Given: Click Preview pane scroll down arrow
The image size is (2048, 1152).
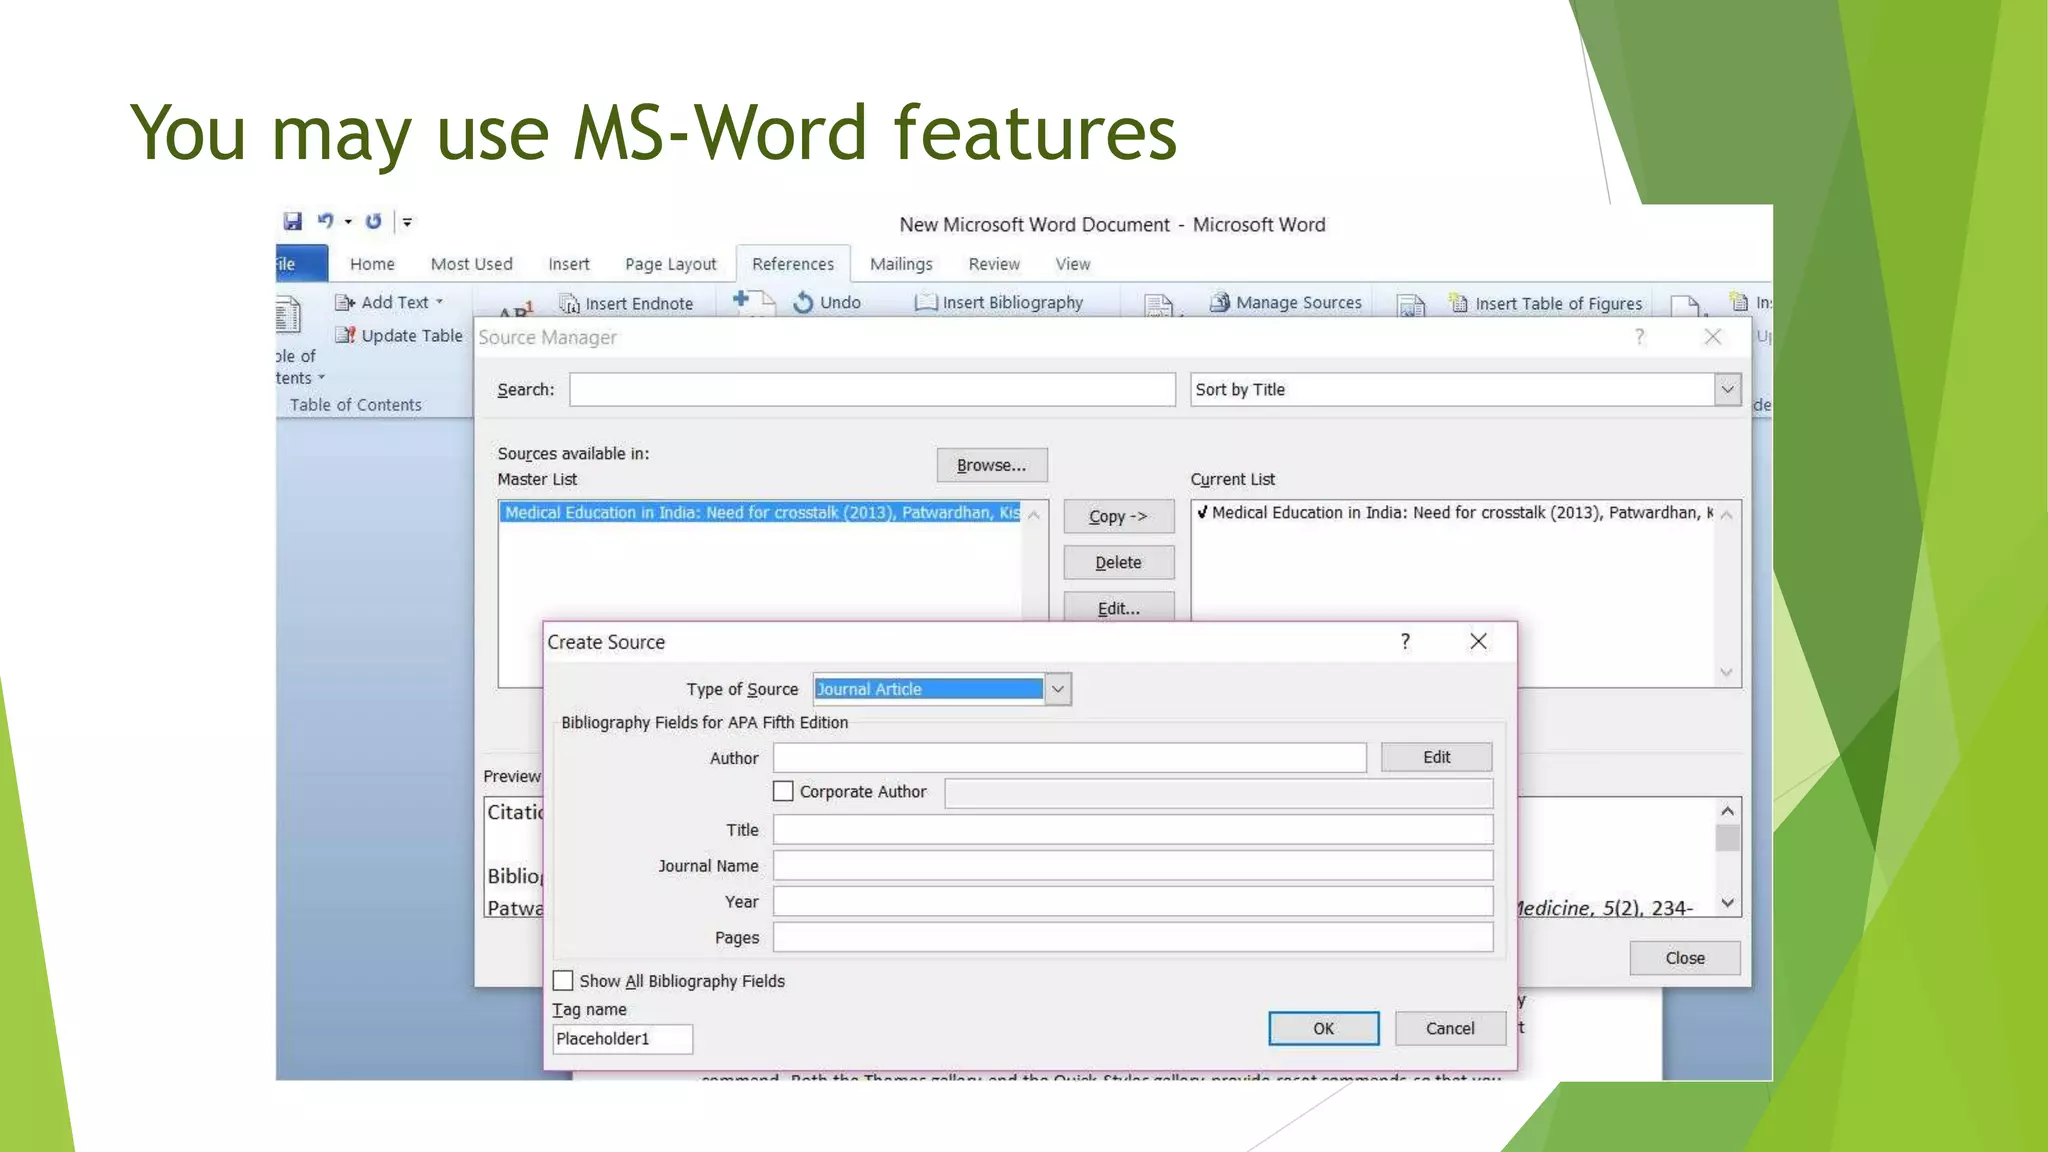Looking at the screenshot, I should tap(1727, 902).
